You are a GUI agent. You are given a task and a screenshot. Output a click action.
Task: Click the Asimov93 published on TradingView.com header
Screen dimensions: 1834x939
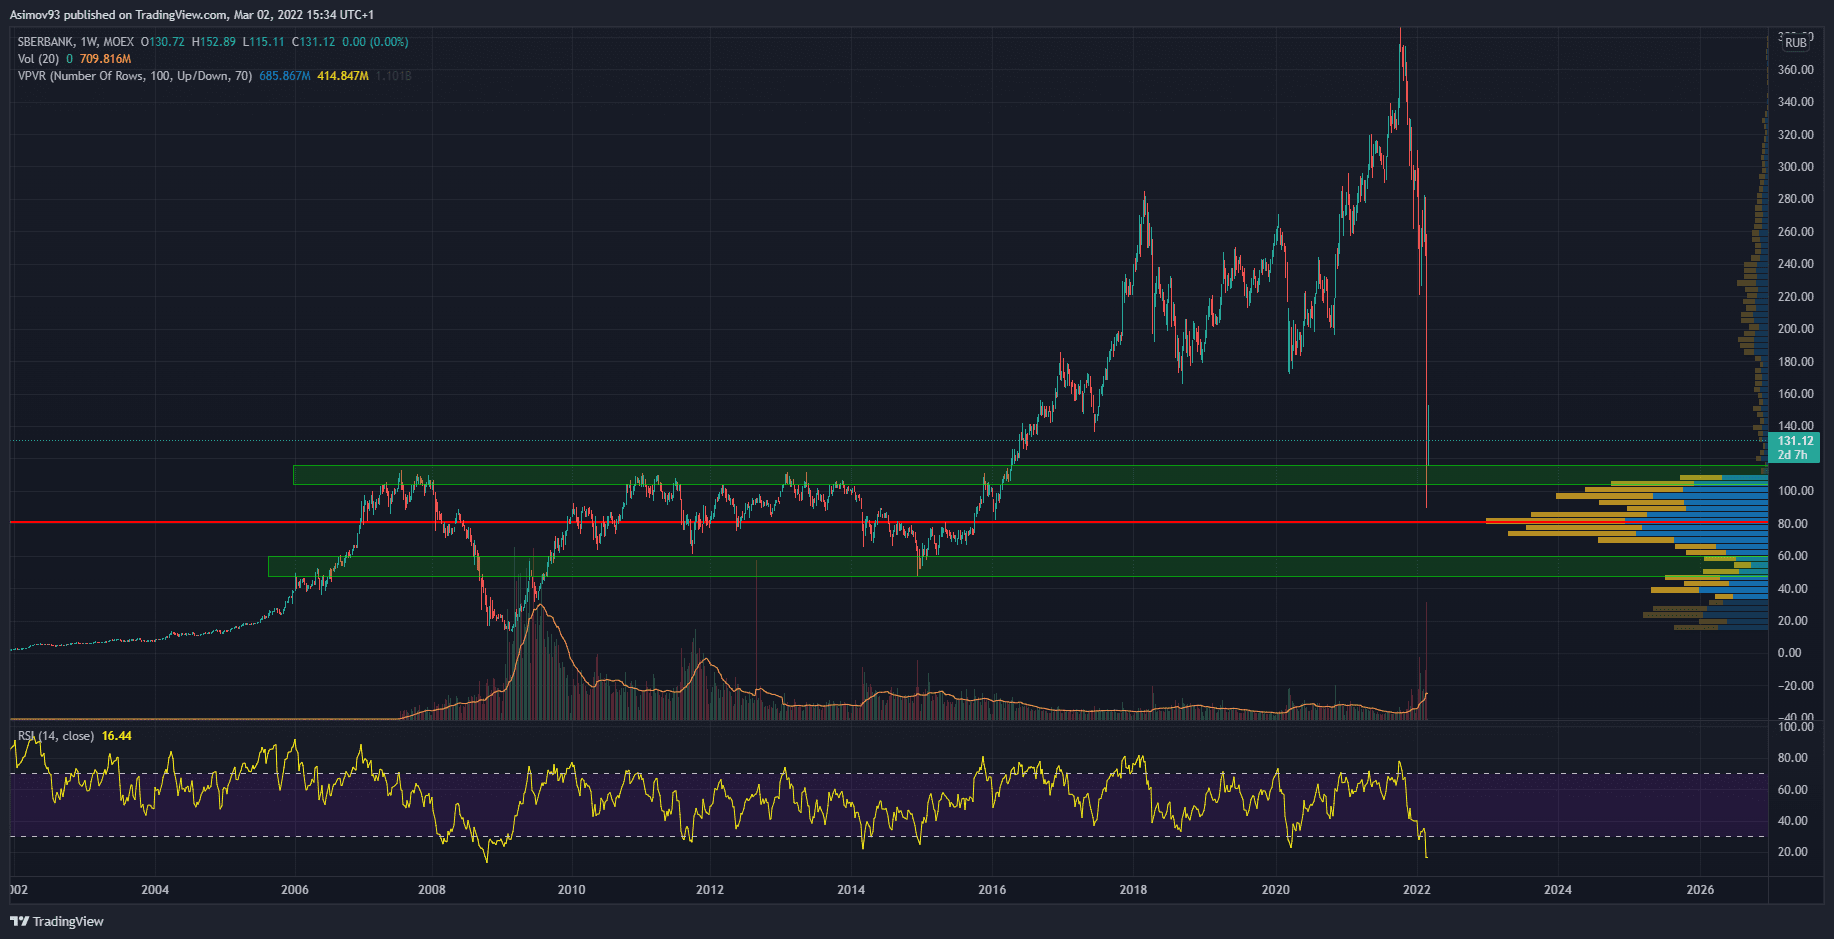click(191, 15)
